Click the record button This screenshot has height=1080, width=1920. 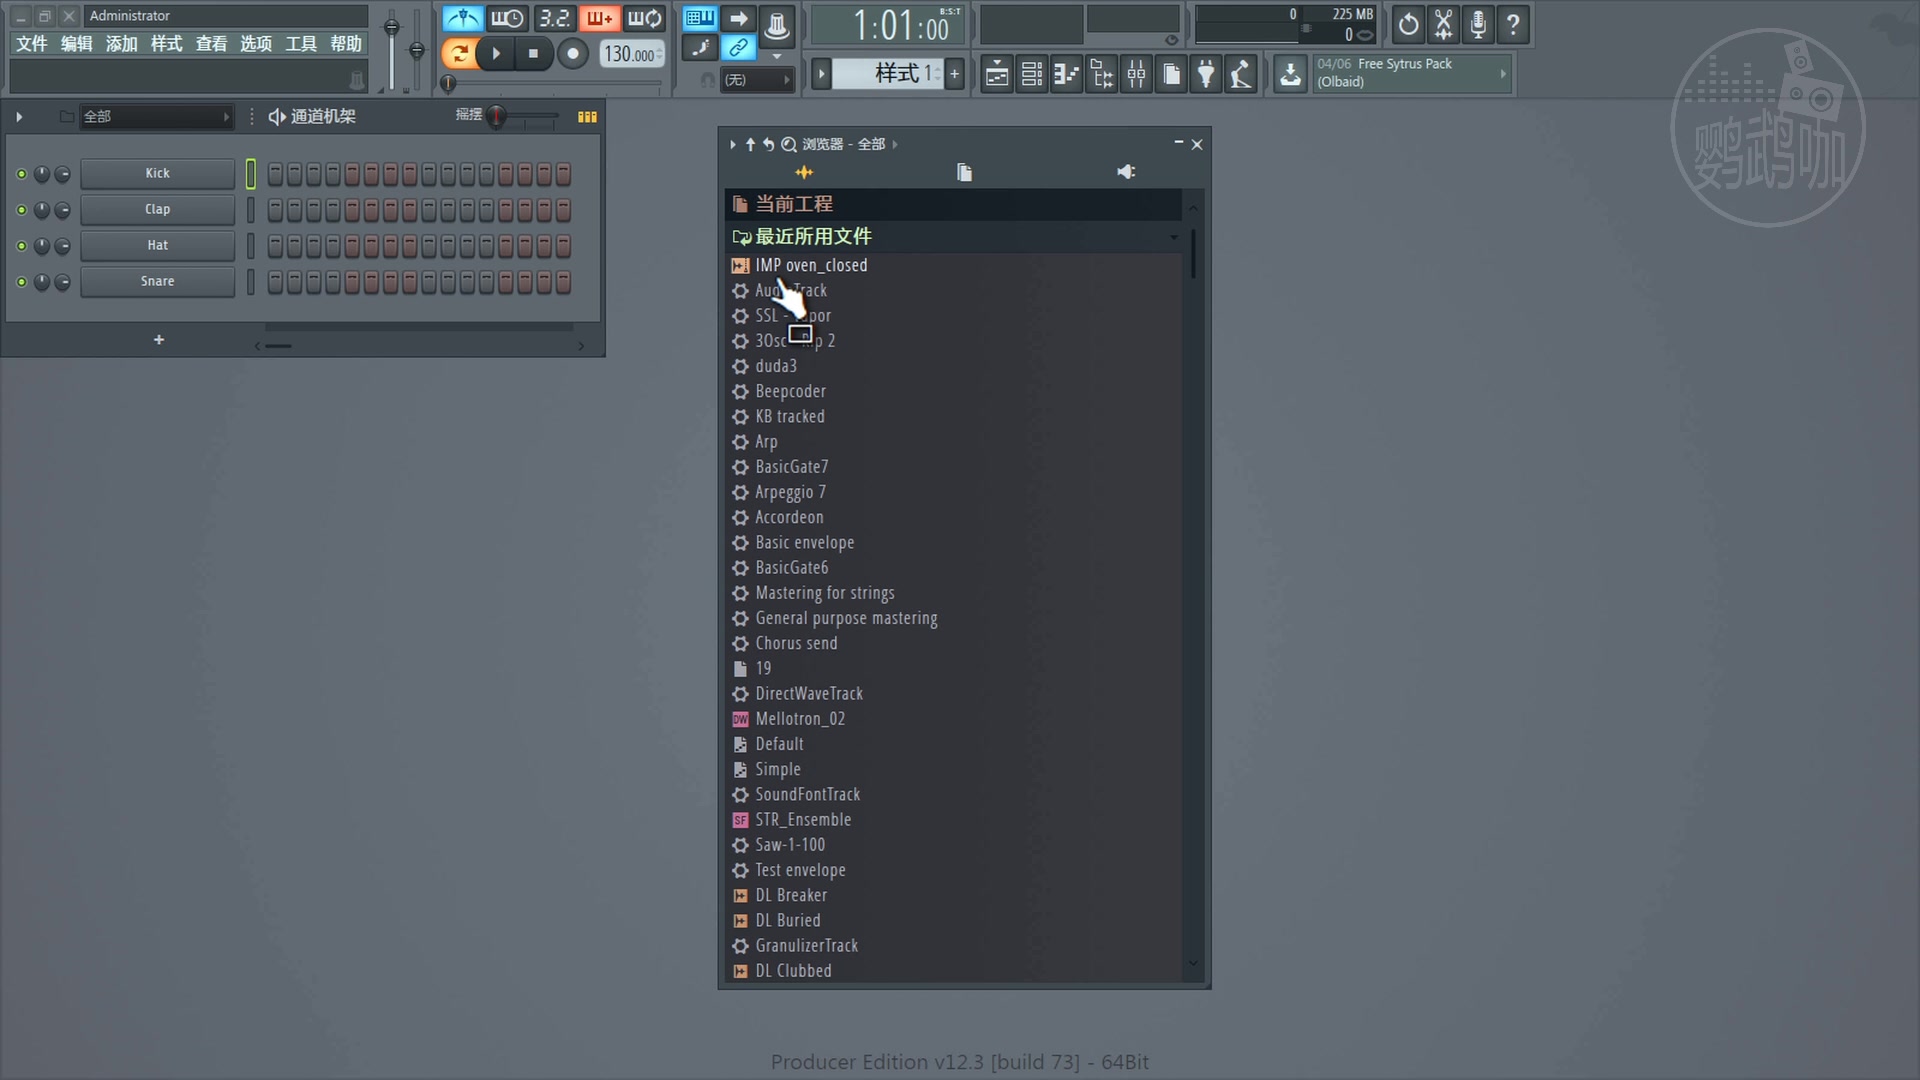coord(572,54)
